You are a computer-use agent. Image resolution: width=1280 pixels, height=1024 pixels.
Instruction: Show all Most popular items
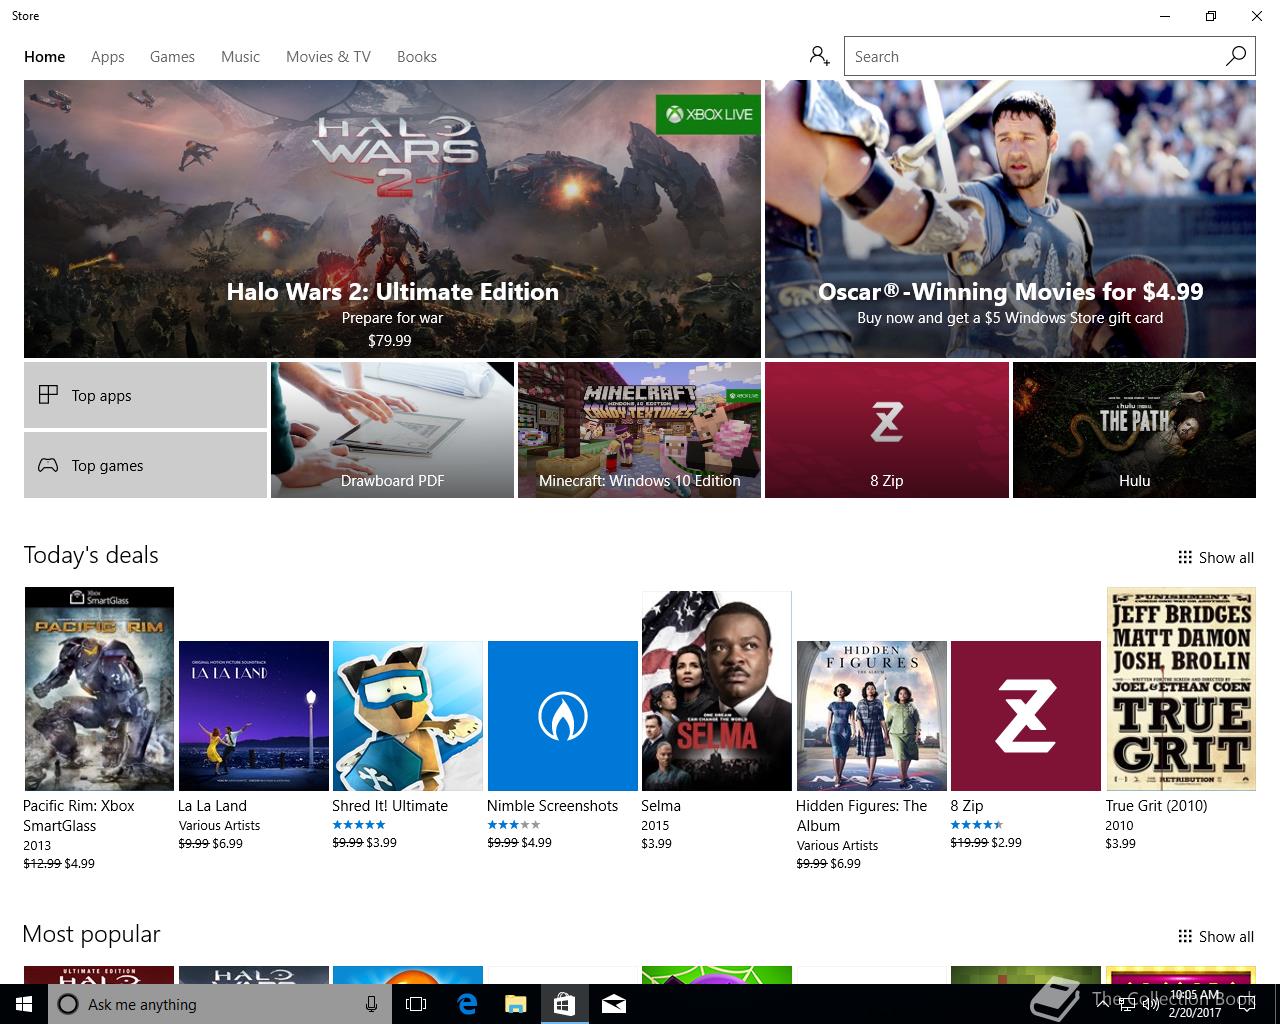tap(1215, 936)
